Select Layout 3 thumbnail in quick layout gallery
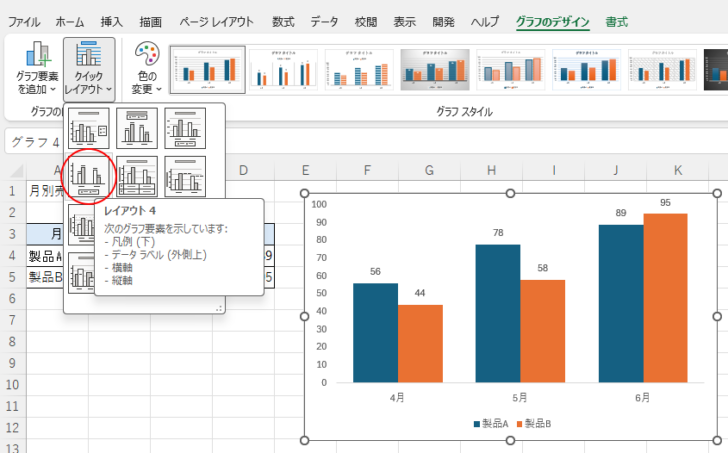 coord(185,128)
